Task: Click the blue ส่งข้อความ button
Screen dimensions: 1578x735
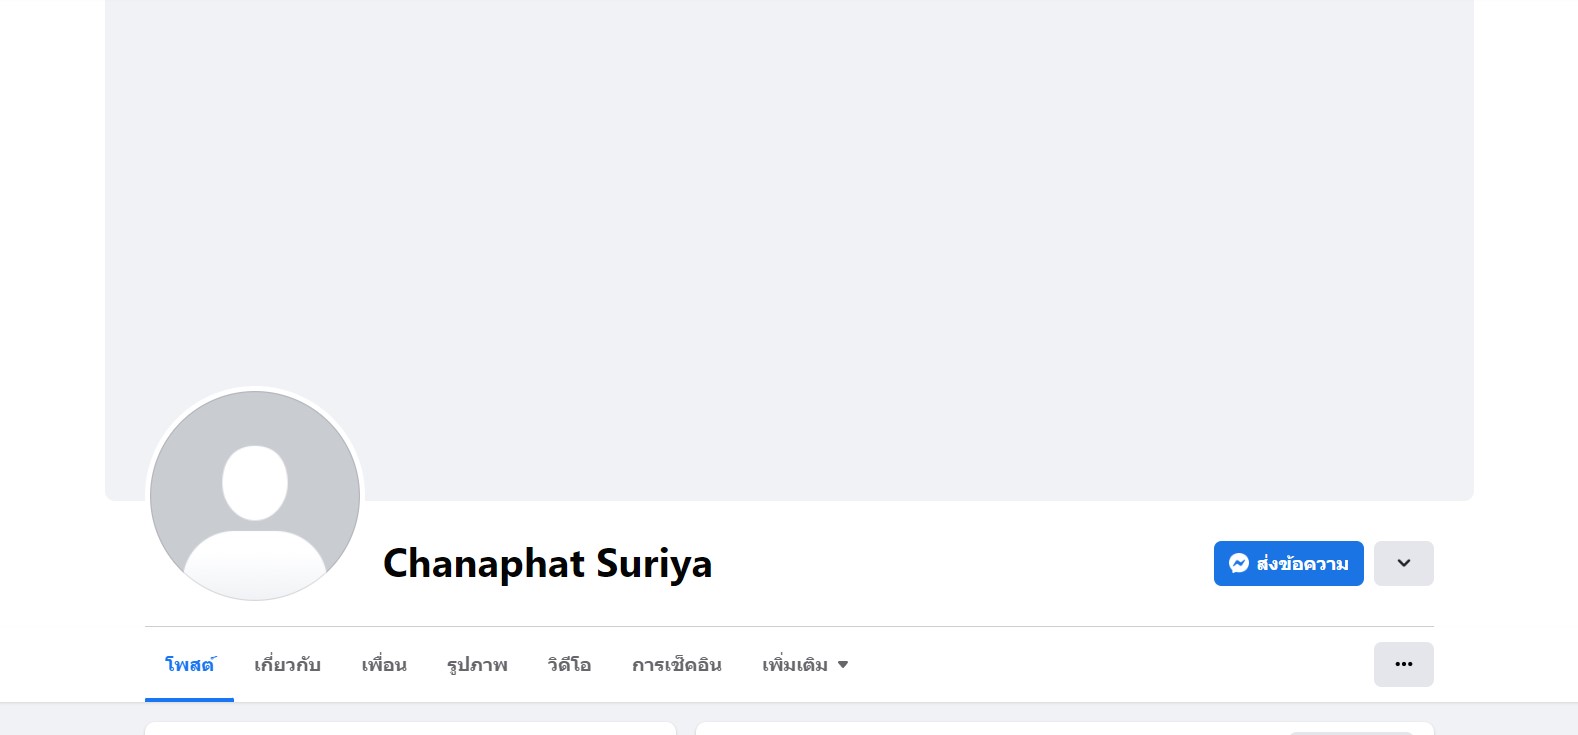Action: pos(1288,563)
